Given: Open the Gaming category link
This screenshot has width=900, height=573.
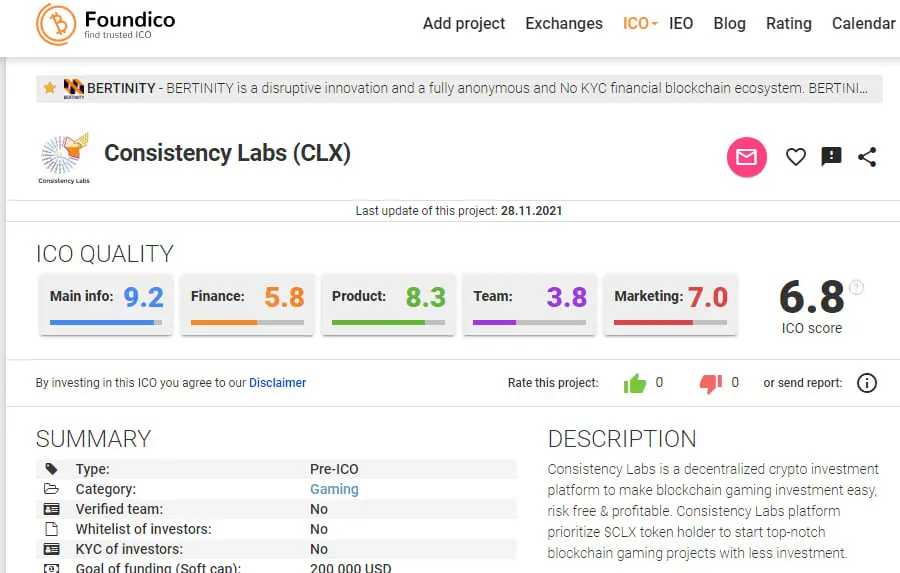Looking at the screenshot, I should pyautogui.click(x=334, y=489).
